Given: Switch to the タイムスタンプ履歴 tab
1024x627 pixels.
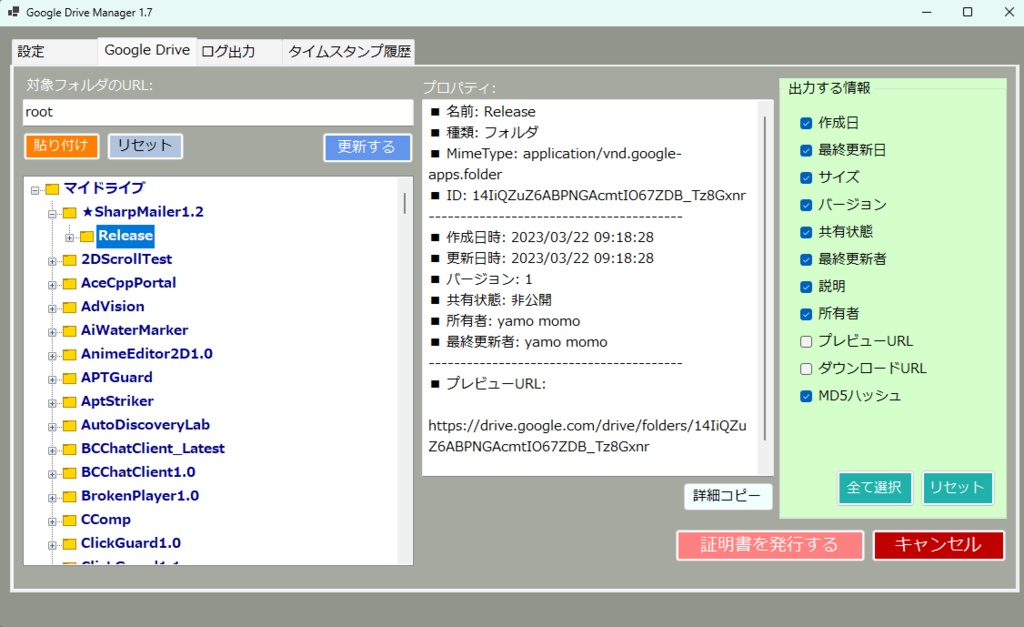Looking at the screenshot, I should 349,52.
